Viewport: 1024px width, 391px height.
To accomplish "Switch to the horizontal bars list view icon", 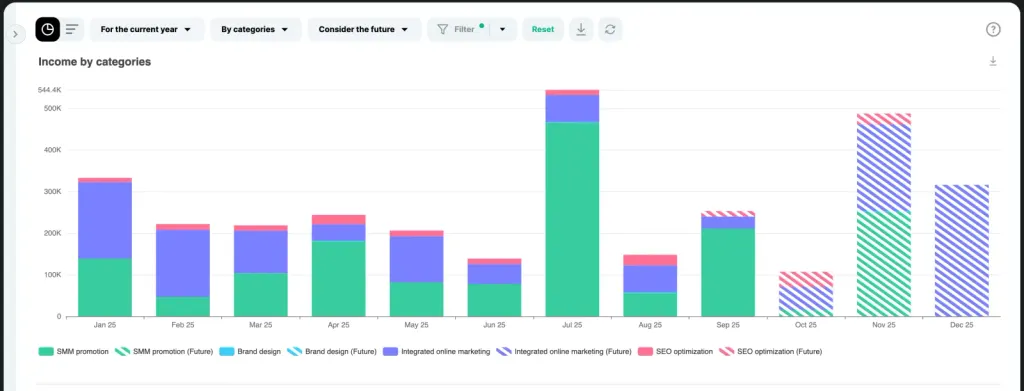I will (x=72, y=29).
